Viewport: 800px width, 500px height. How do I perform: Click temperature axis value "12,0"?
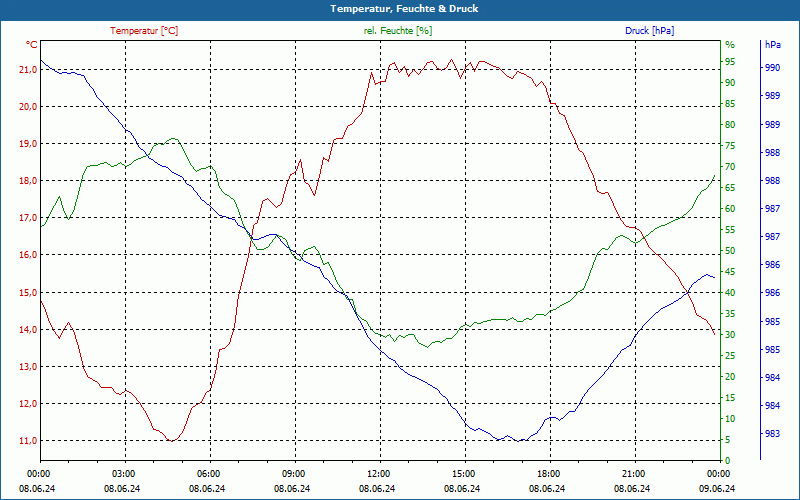28,404
